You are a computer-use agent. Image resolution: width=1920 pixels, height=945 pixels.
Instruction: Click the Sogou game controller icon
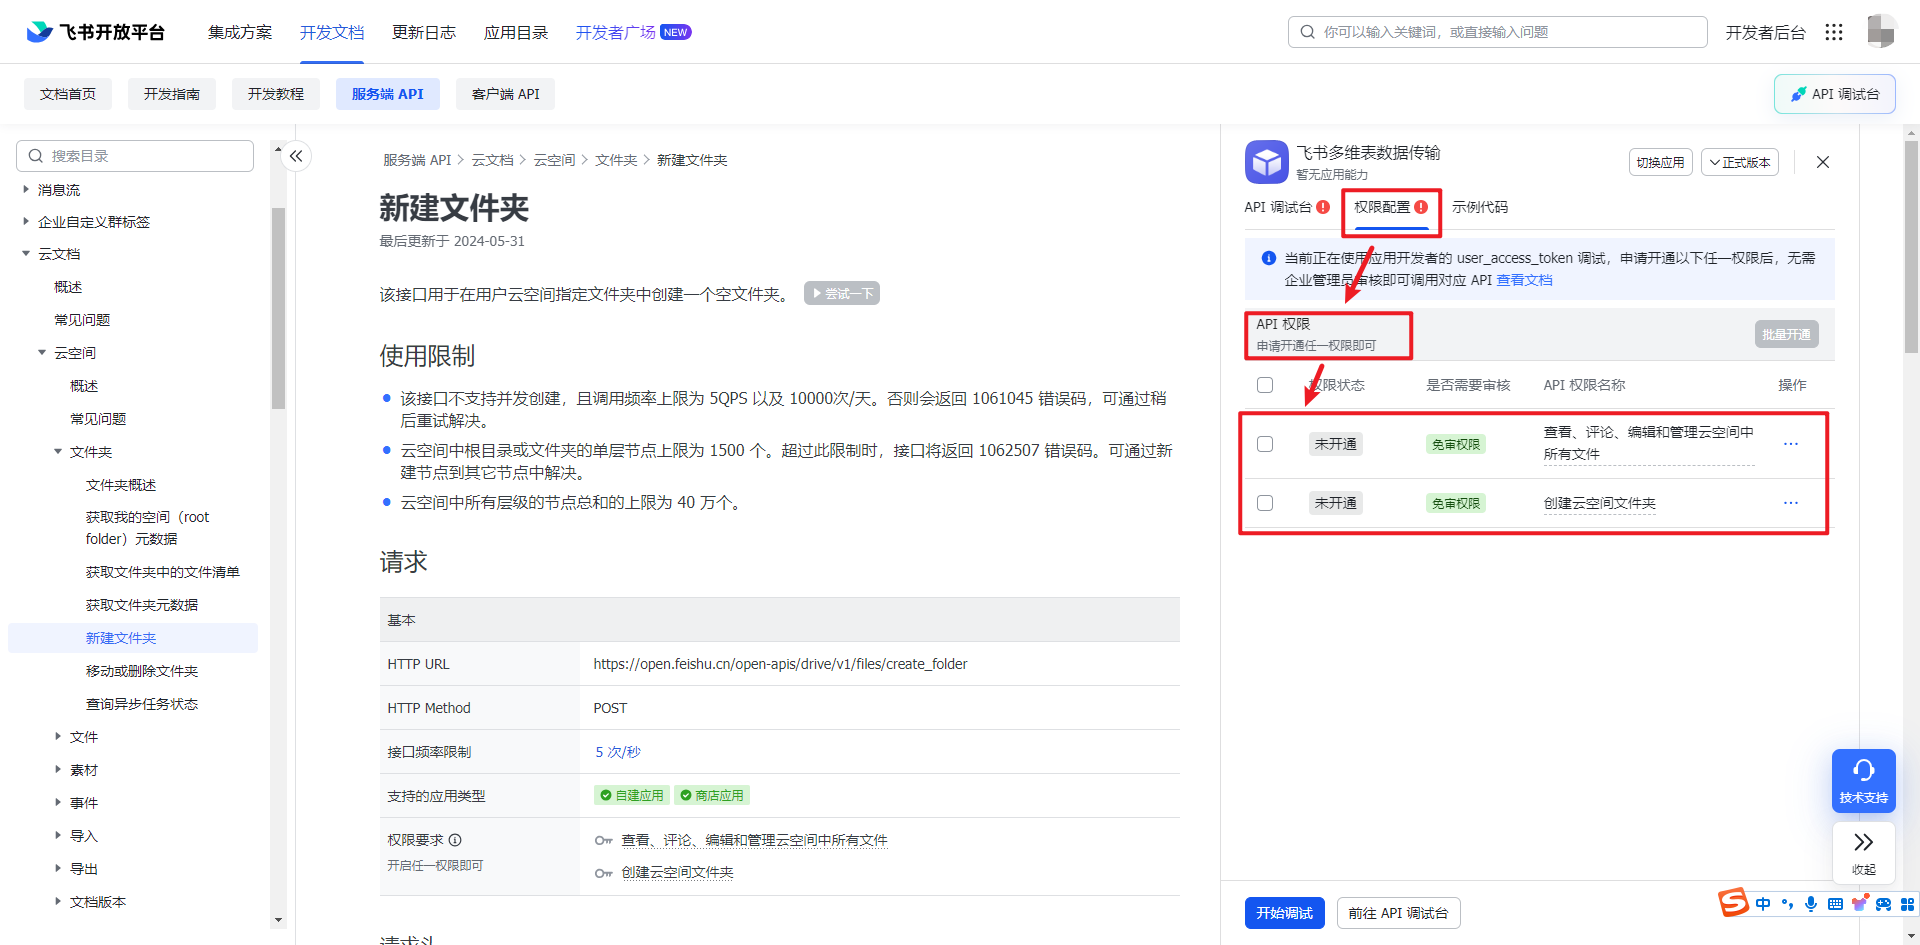(x=1883, y=904)
